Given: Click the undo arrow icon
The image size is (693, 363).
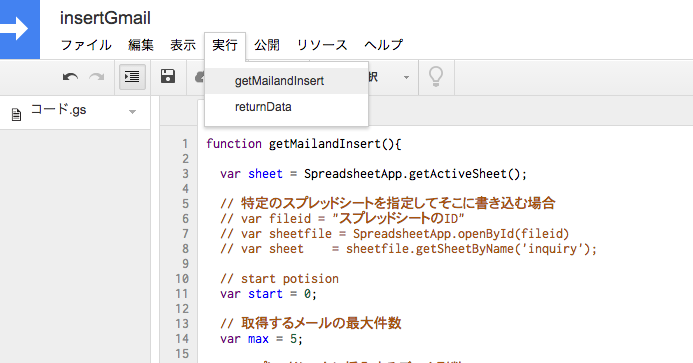Looking at the screenshot, I should pyautogui.click(x=70, y=77).
